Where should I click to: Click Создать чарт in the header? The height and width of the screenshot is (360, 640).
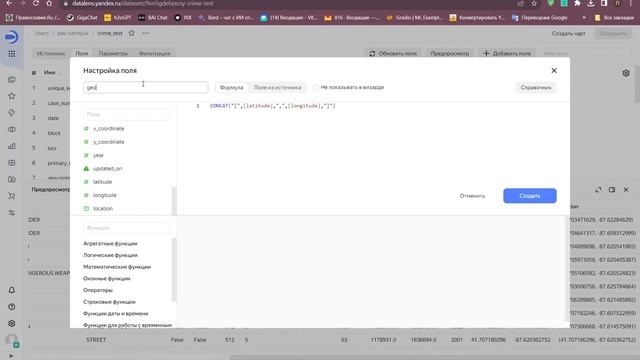coord(569,33)
